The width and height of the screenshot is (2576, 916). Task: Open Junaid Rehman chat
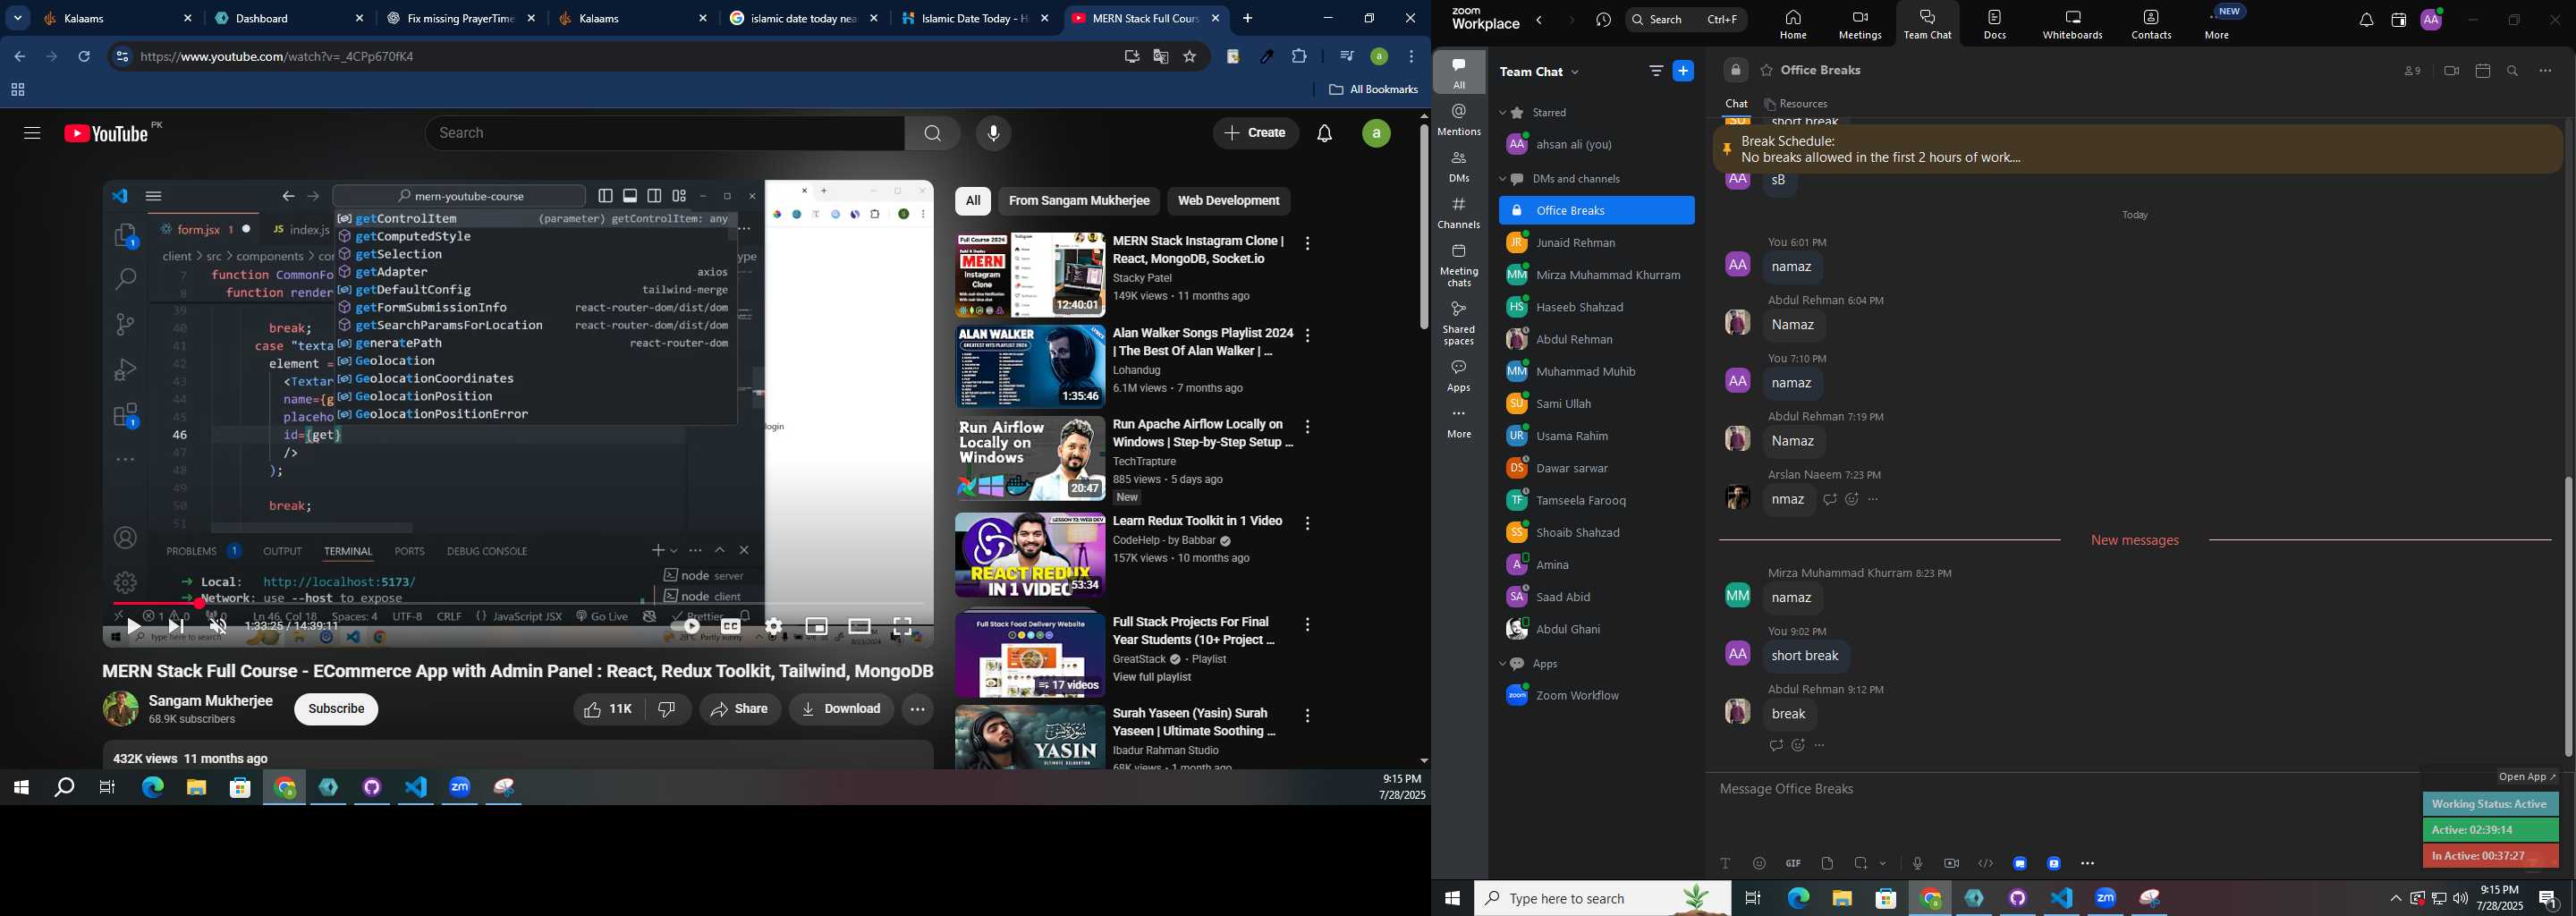click(1596, 243)
